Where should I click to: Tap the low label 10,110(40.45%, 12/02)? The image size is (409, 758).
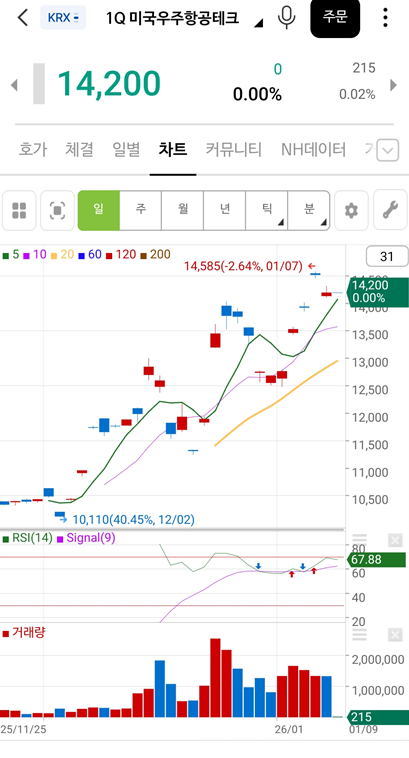pos(133,520)
